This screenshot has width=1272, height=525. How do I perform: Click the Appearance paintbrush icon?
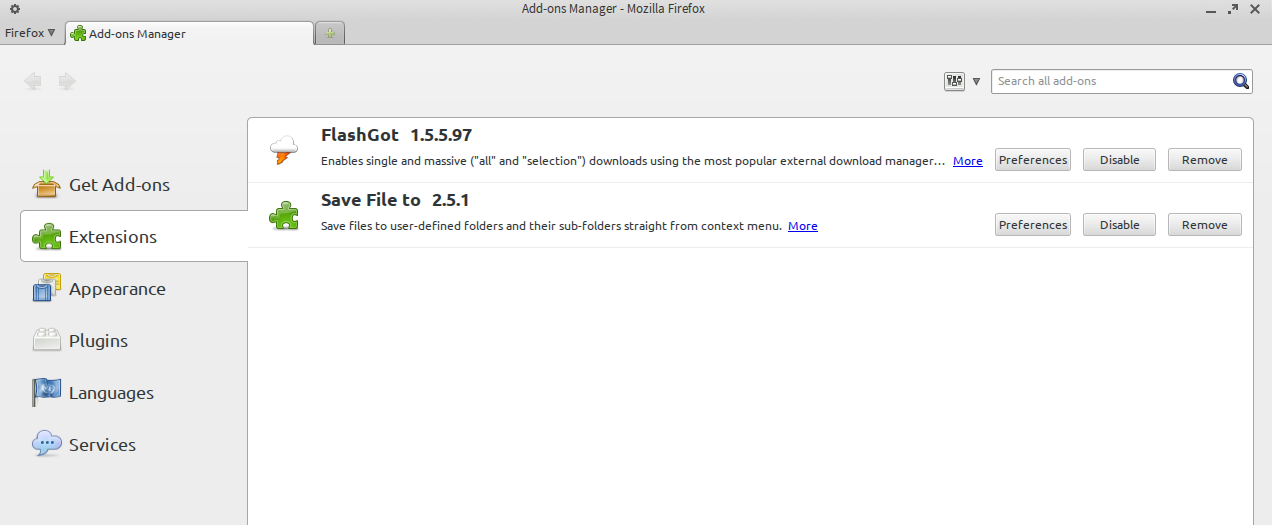coord(47,289)
